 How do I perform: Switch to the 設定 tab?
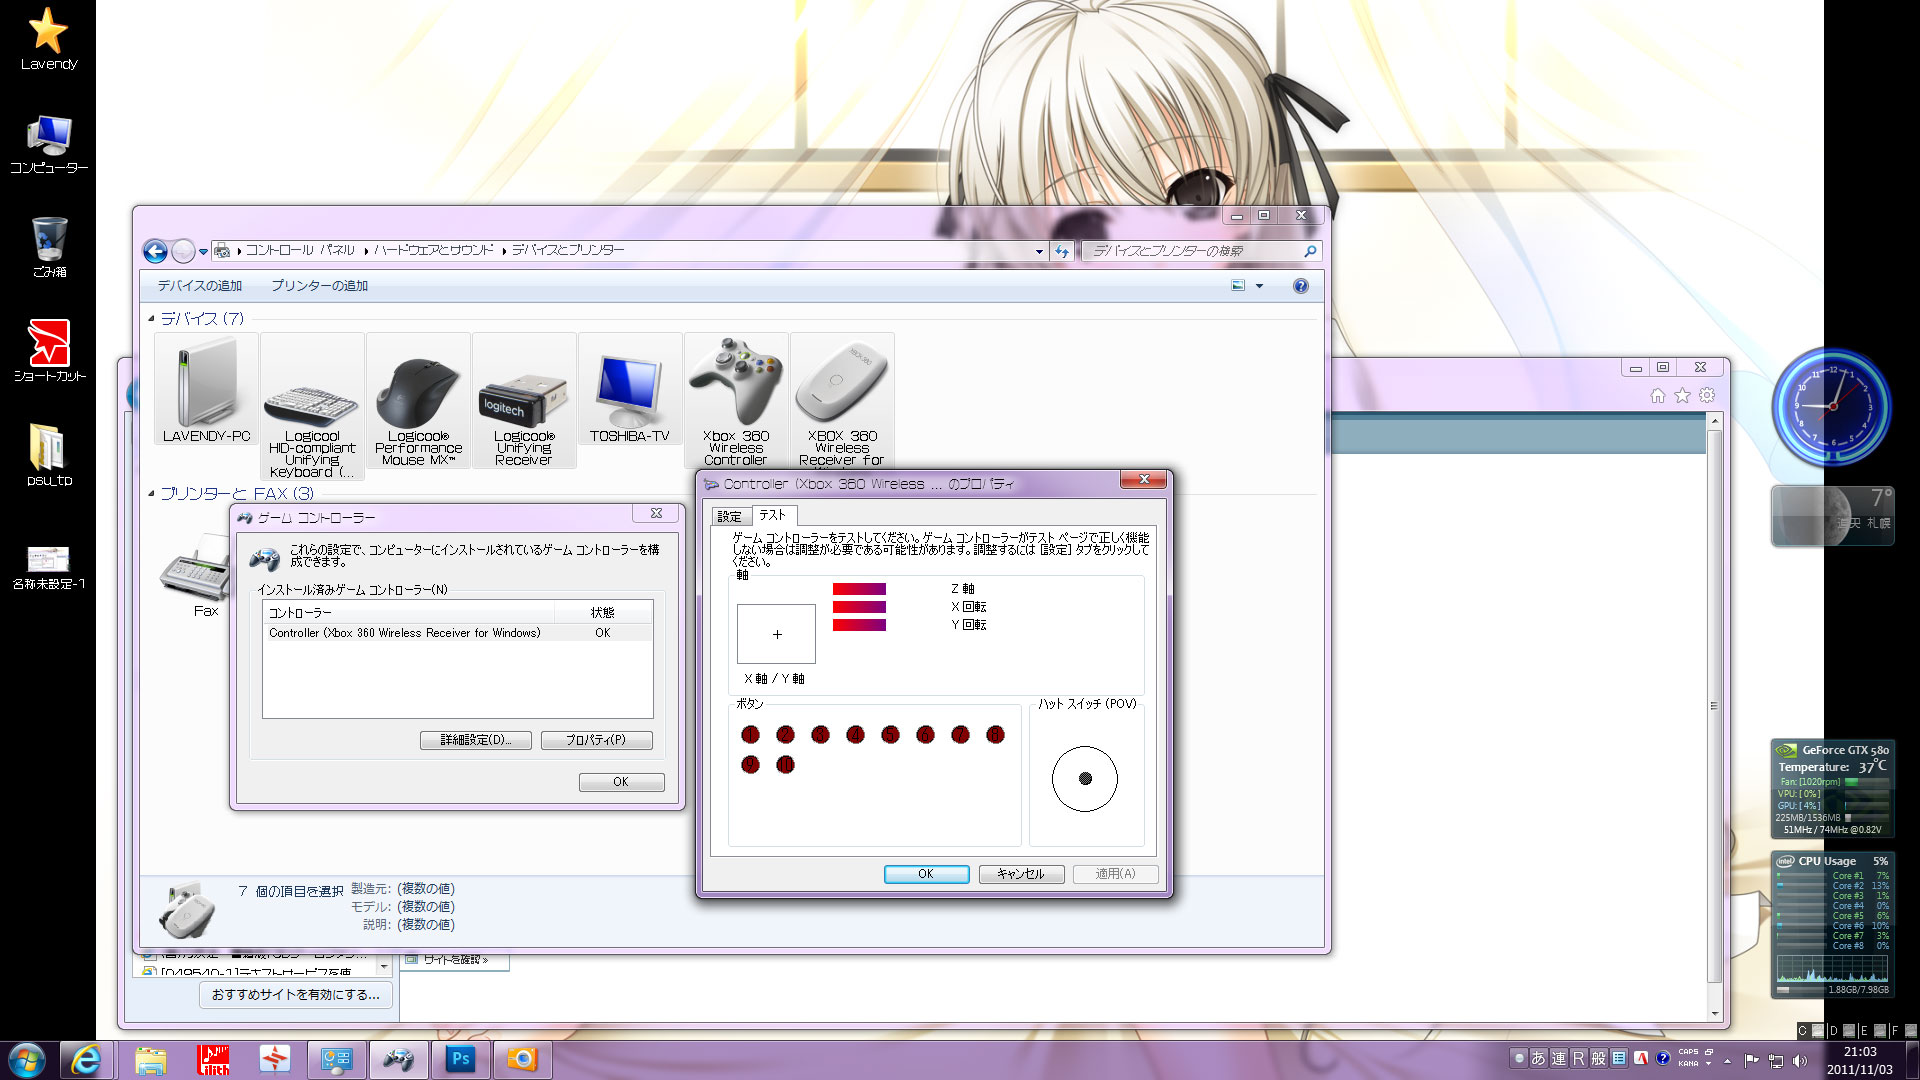[729, 516]
